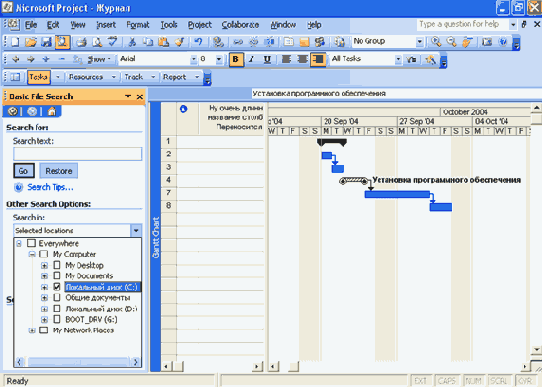Open the search pane title dropdown arrow
Image resolution: width=542 pixels, height=387 pixels.
[128, 96]
